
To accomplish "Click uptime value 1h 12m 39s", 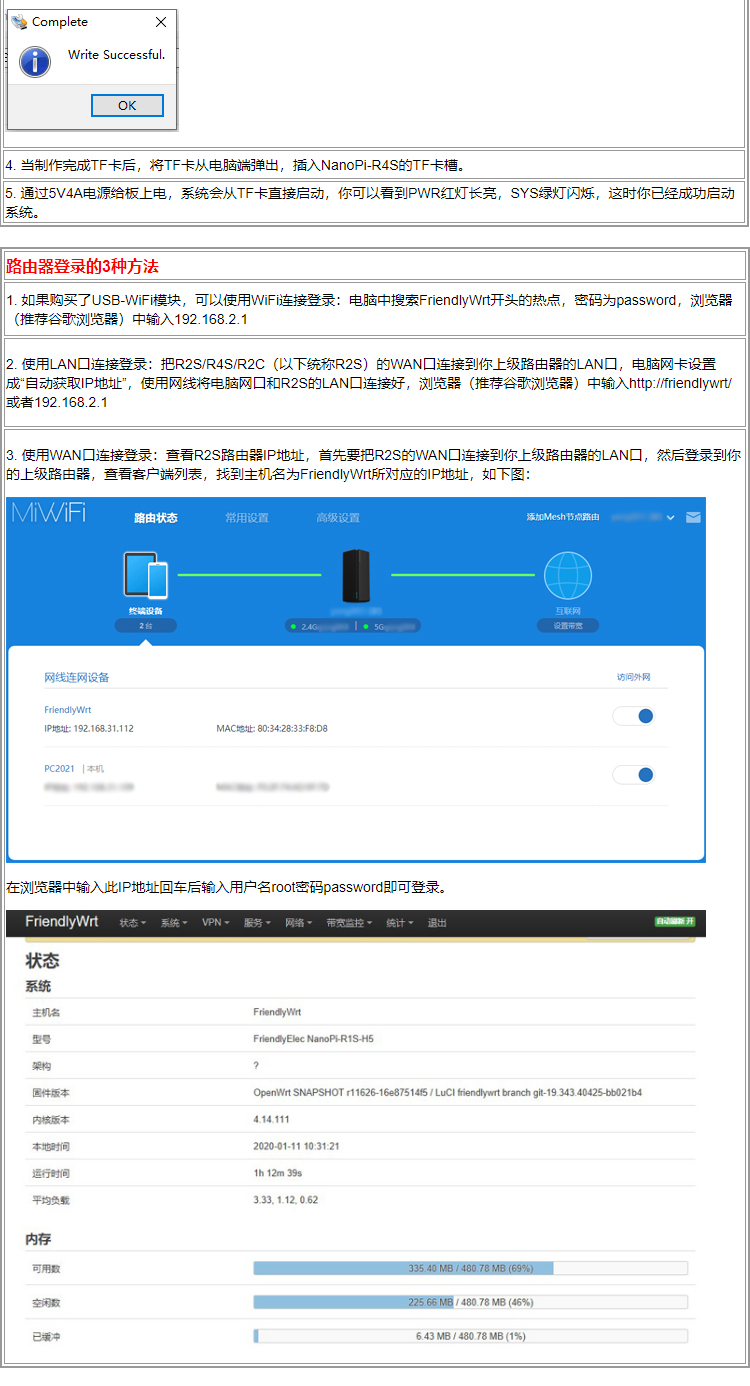I will point(277,1173).
